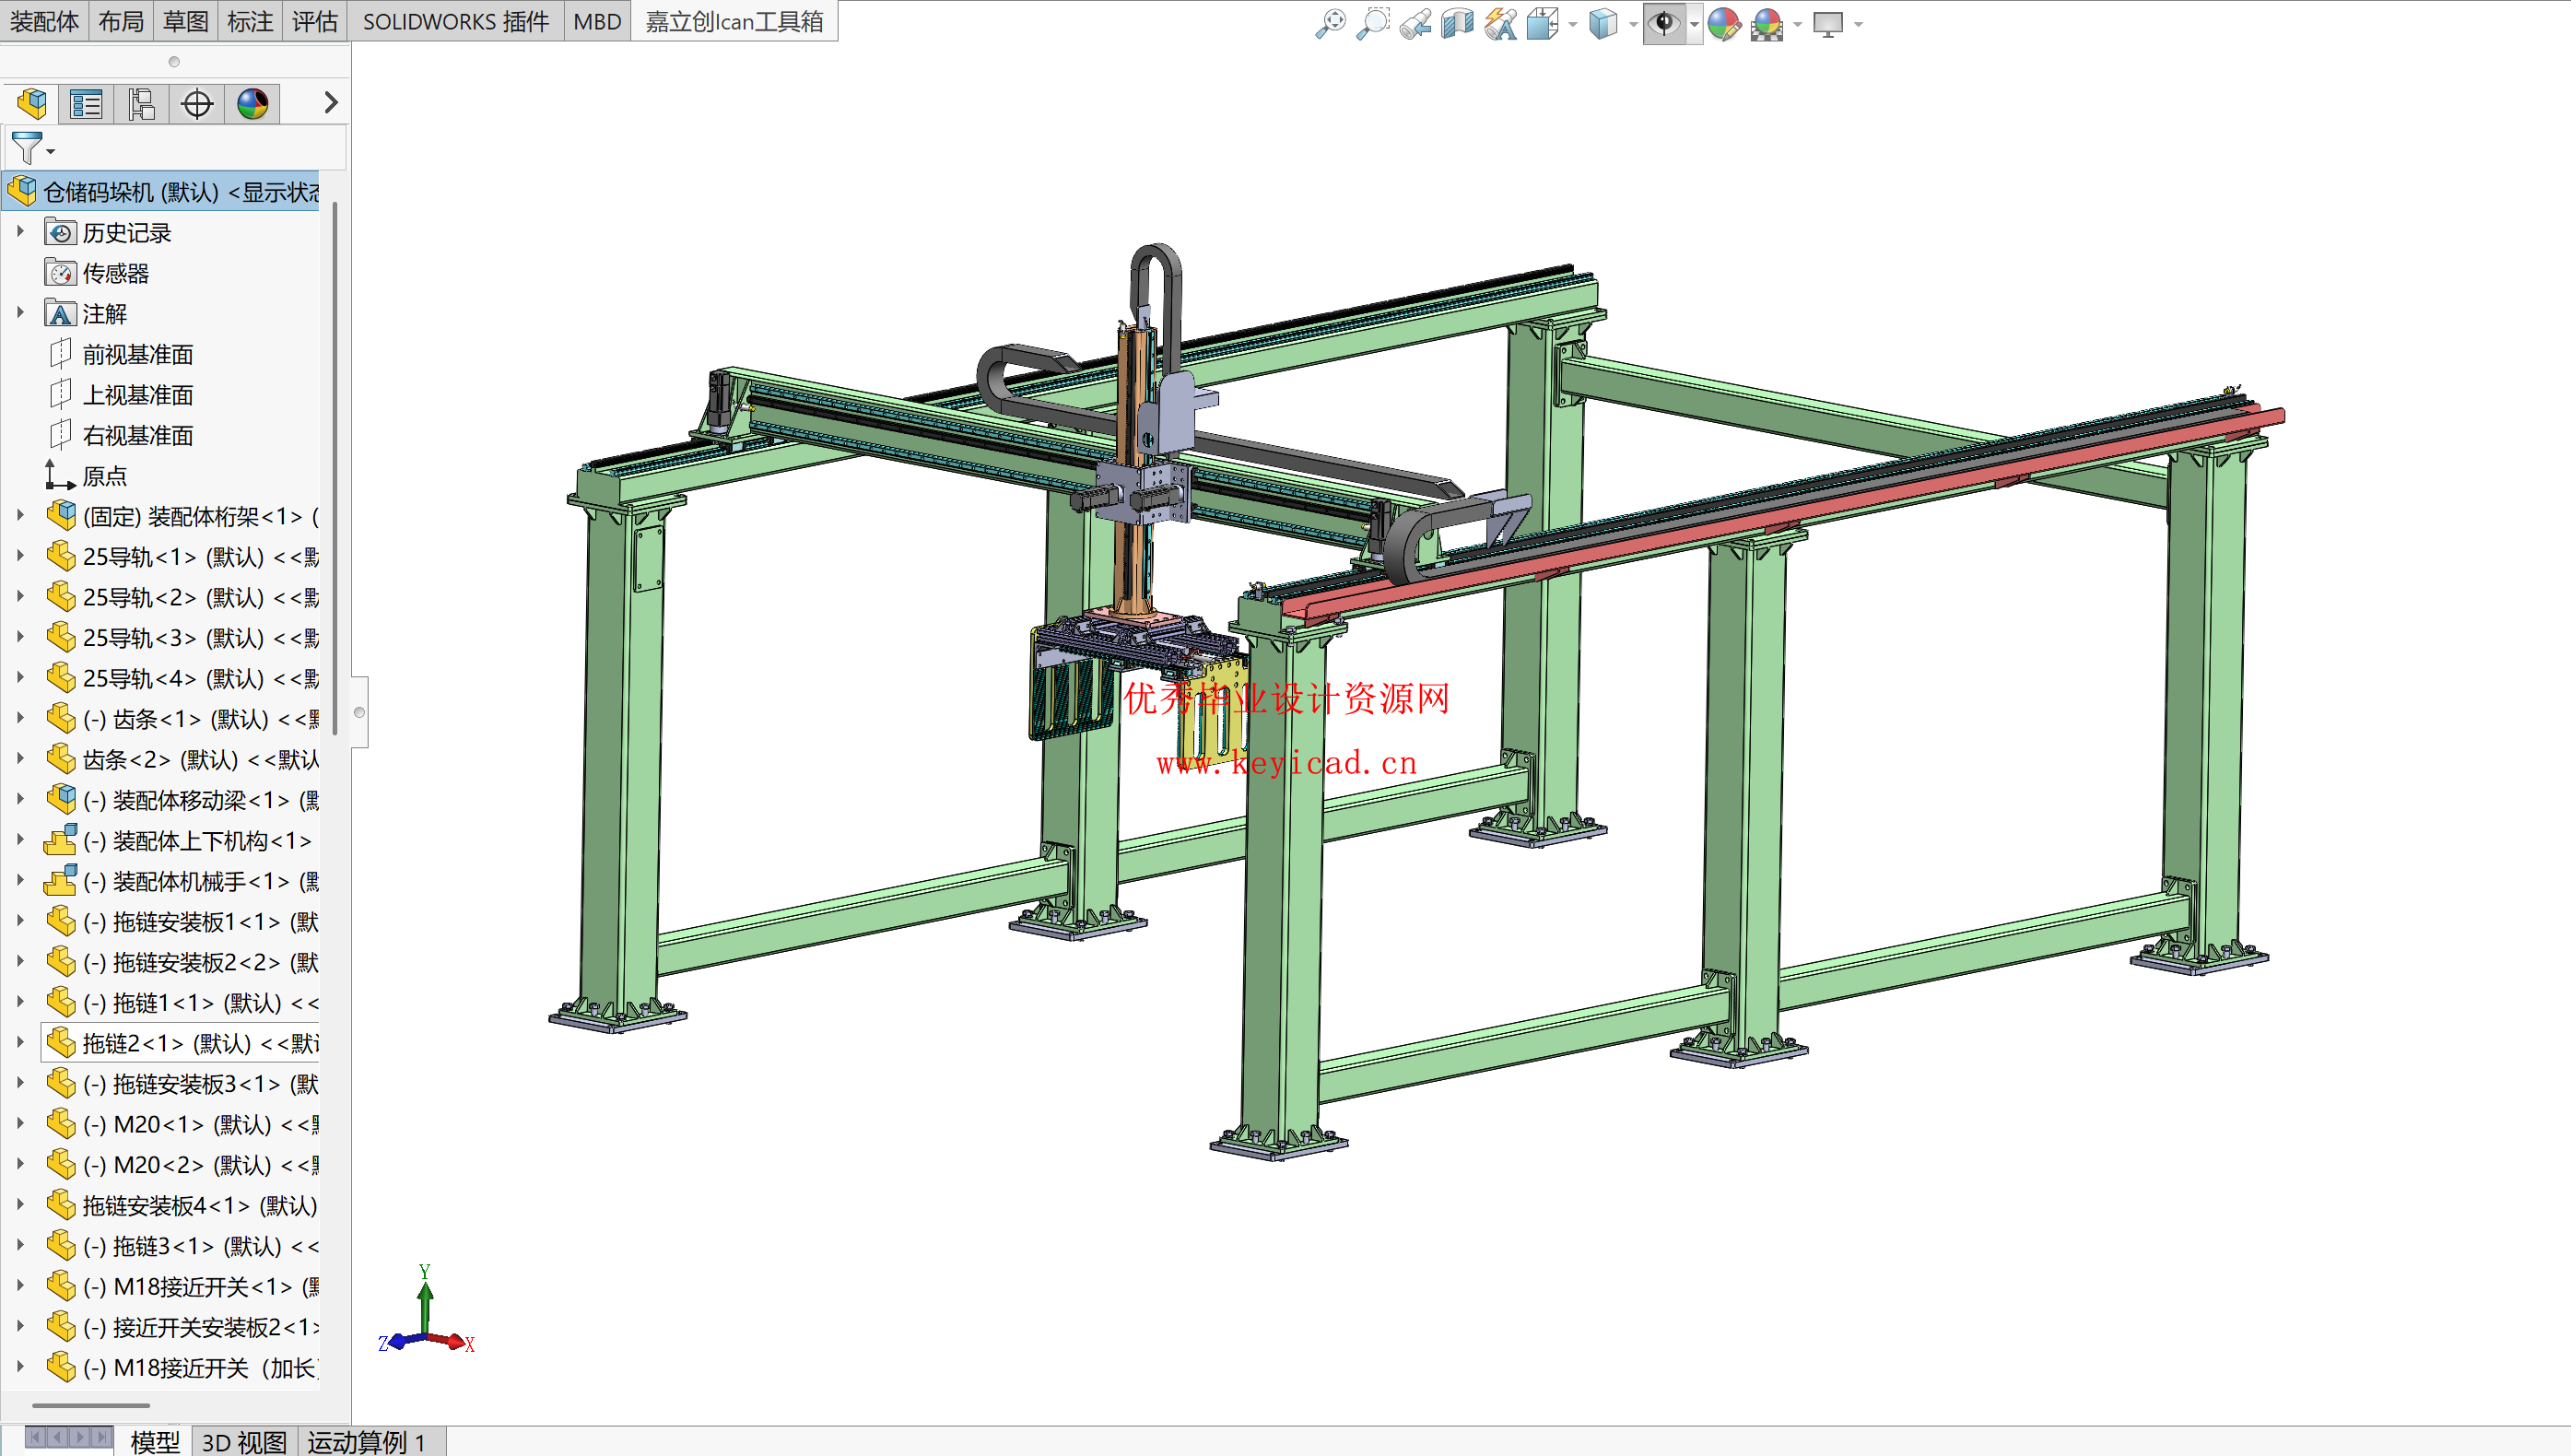
Task: Open the FeatureManager design tree tab
Action: (31, 103)
